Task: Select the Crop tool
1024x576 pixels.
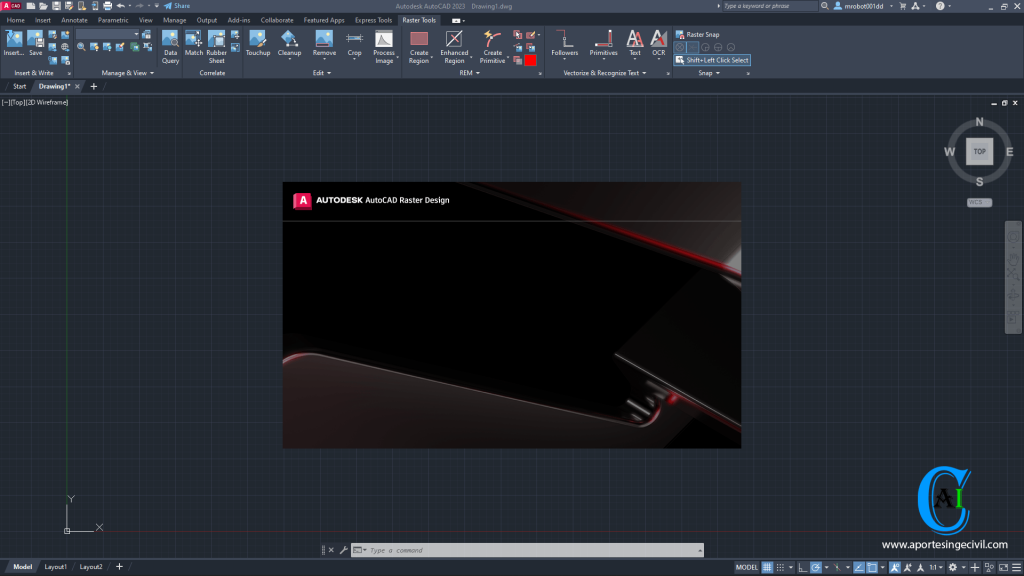Action: 355,44
